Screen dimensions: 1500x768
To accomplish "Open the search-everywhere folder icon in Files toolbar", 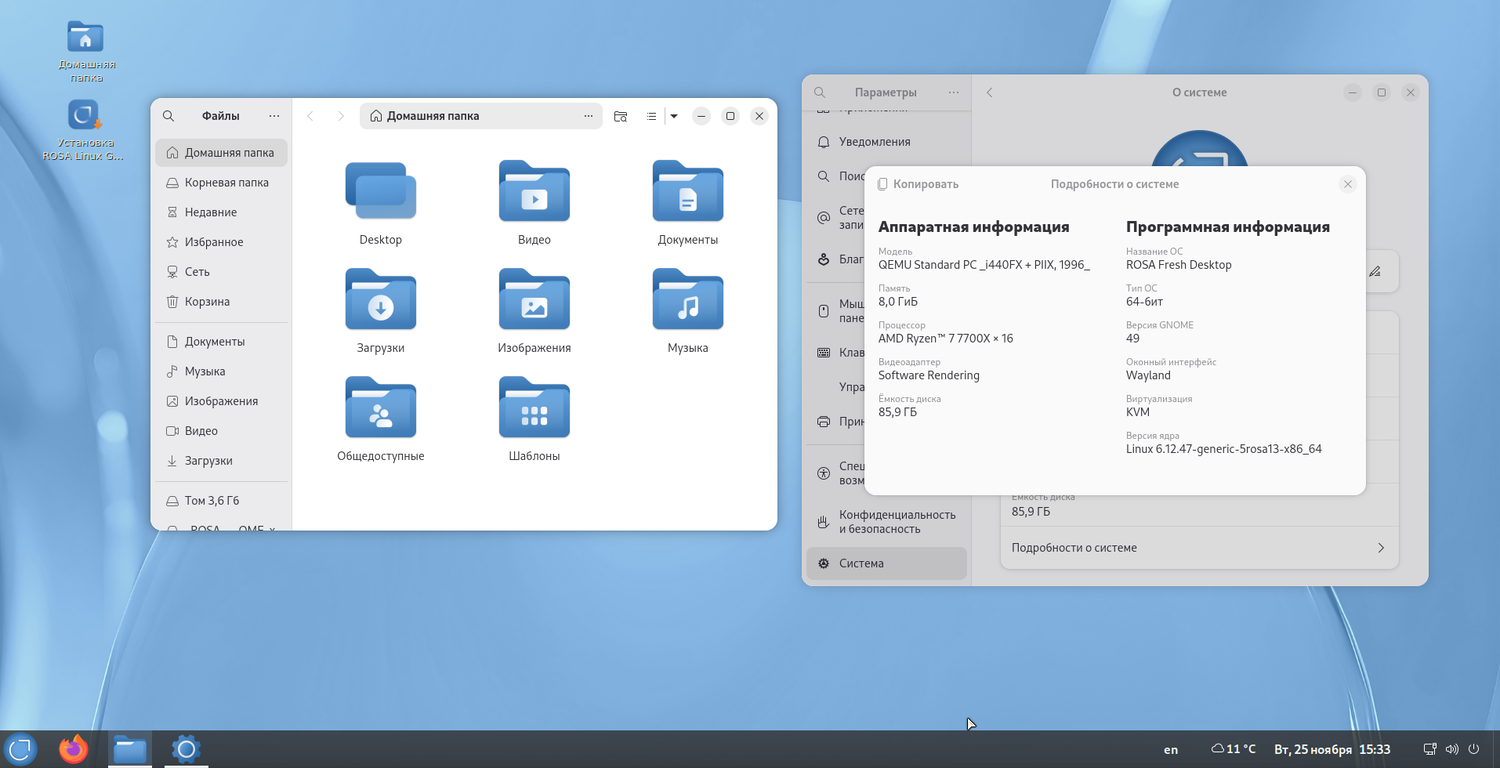I will pyautogui.click(x=620, y=116).
